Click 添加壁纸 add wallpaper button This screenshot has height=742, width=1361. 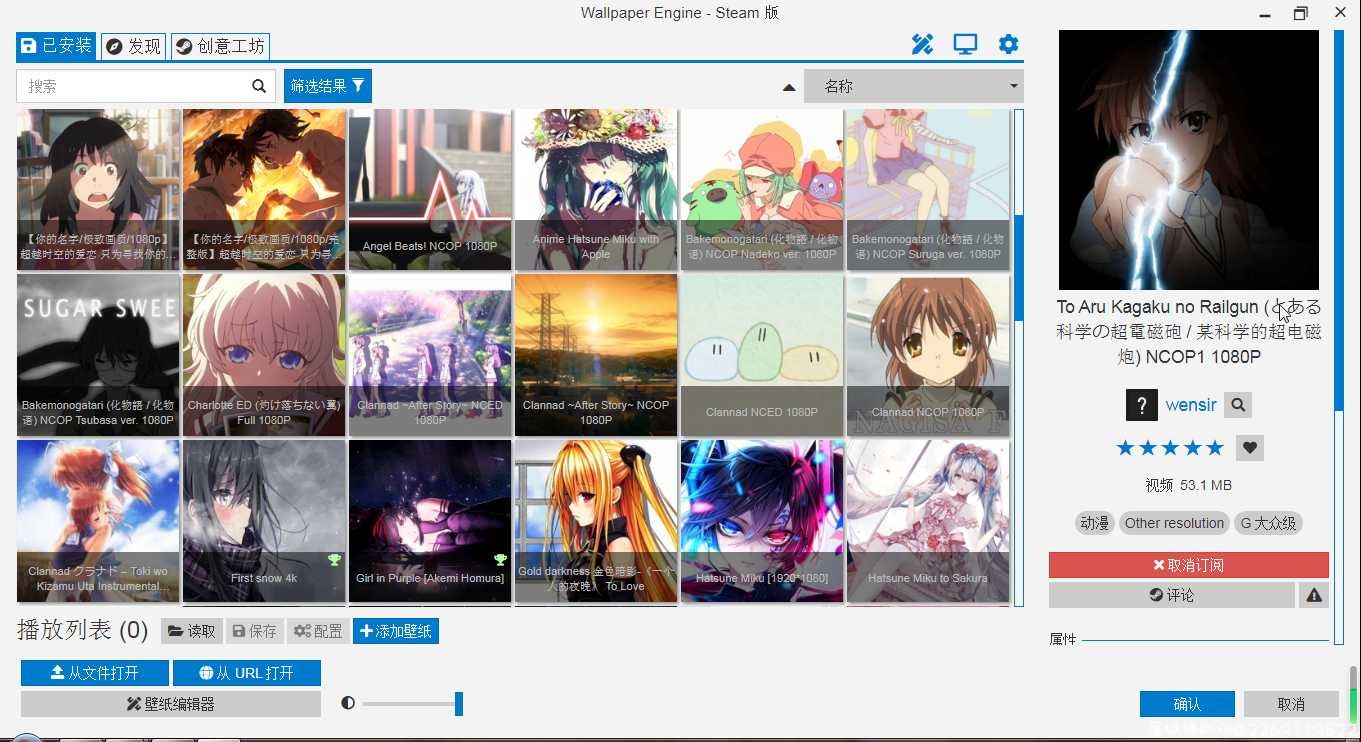396,631
